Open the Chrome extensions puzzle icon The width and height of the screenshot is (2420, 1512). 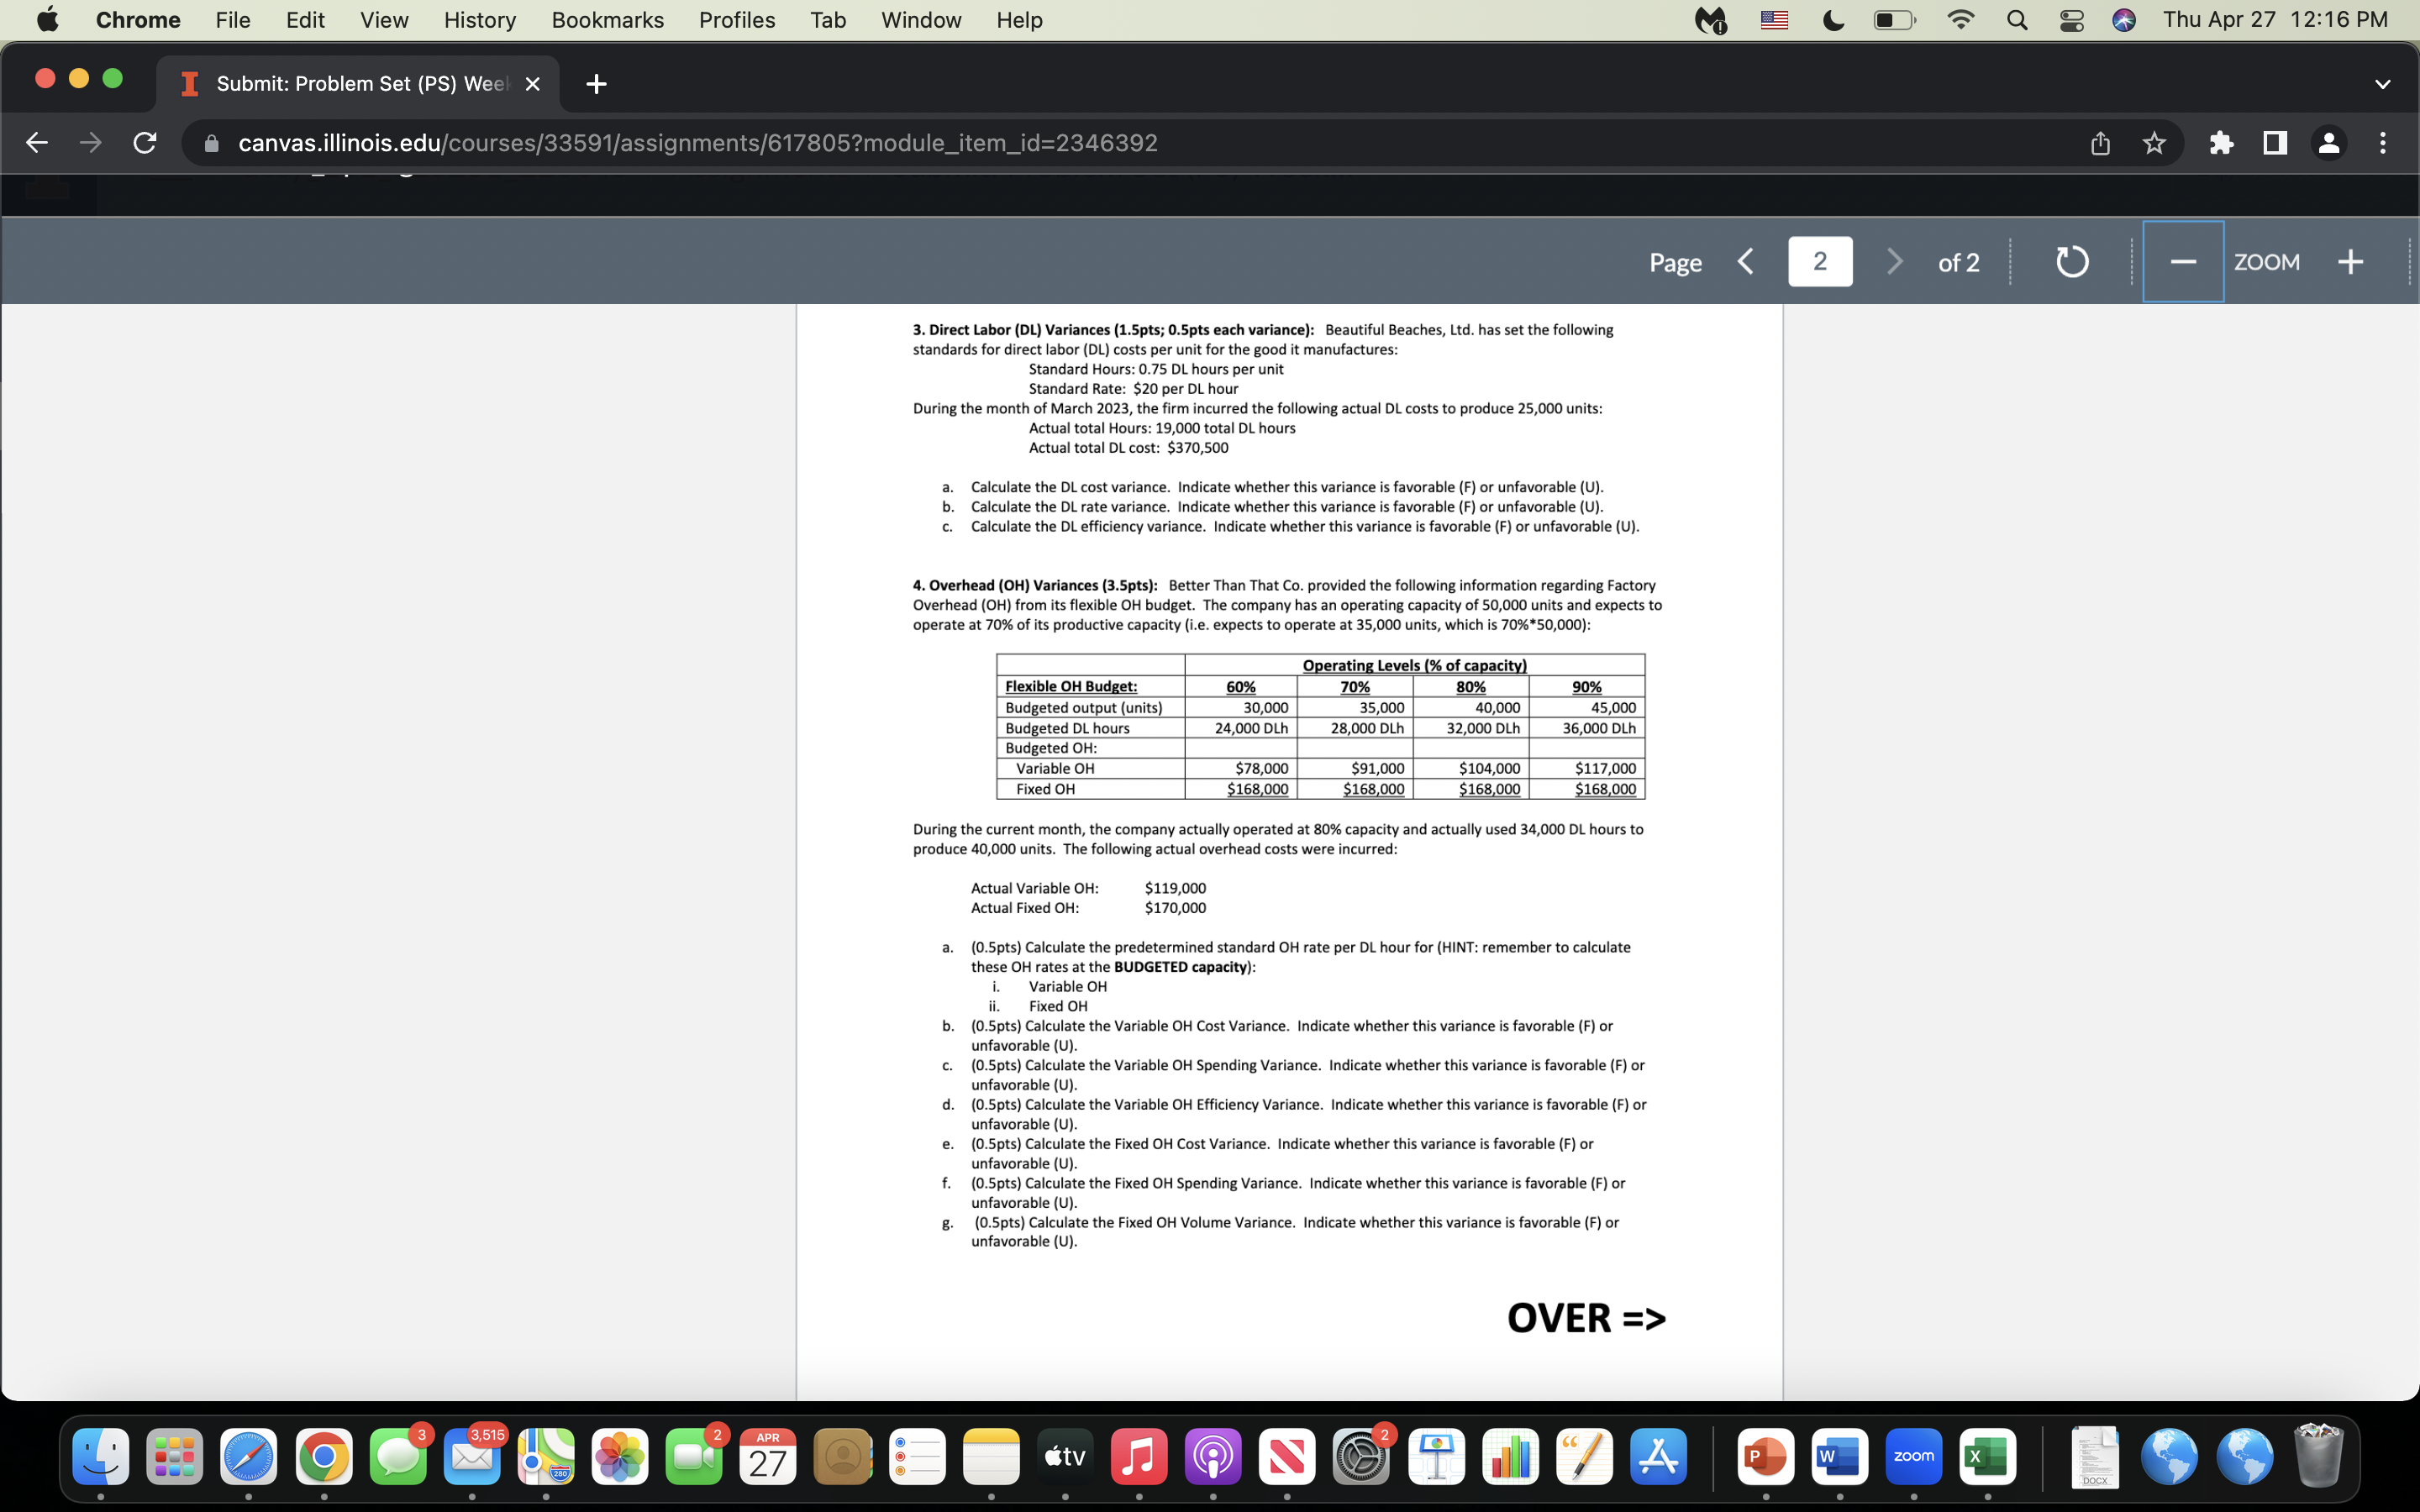[2221, 143]
